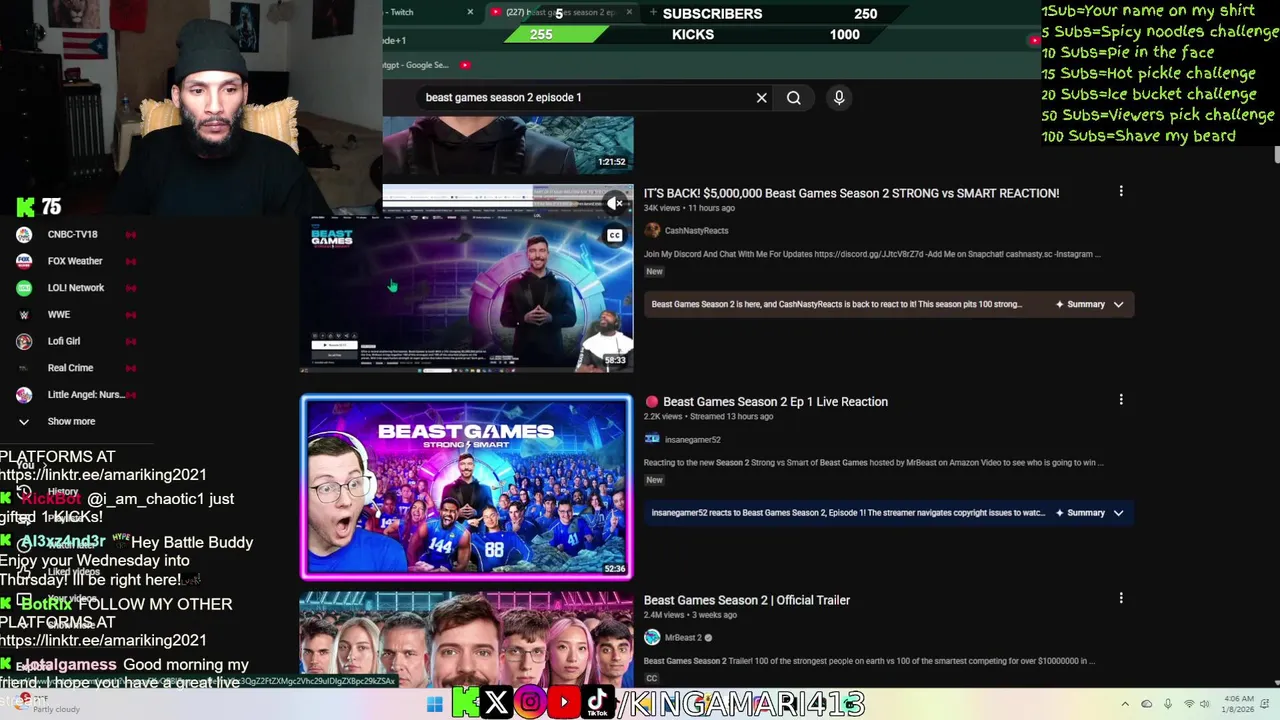
Task: Open more options for IT'S BACK! video
Action: click(x=1121, y=191)
